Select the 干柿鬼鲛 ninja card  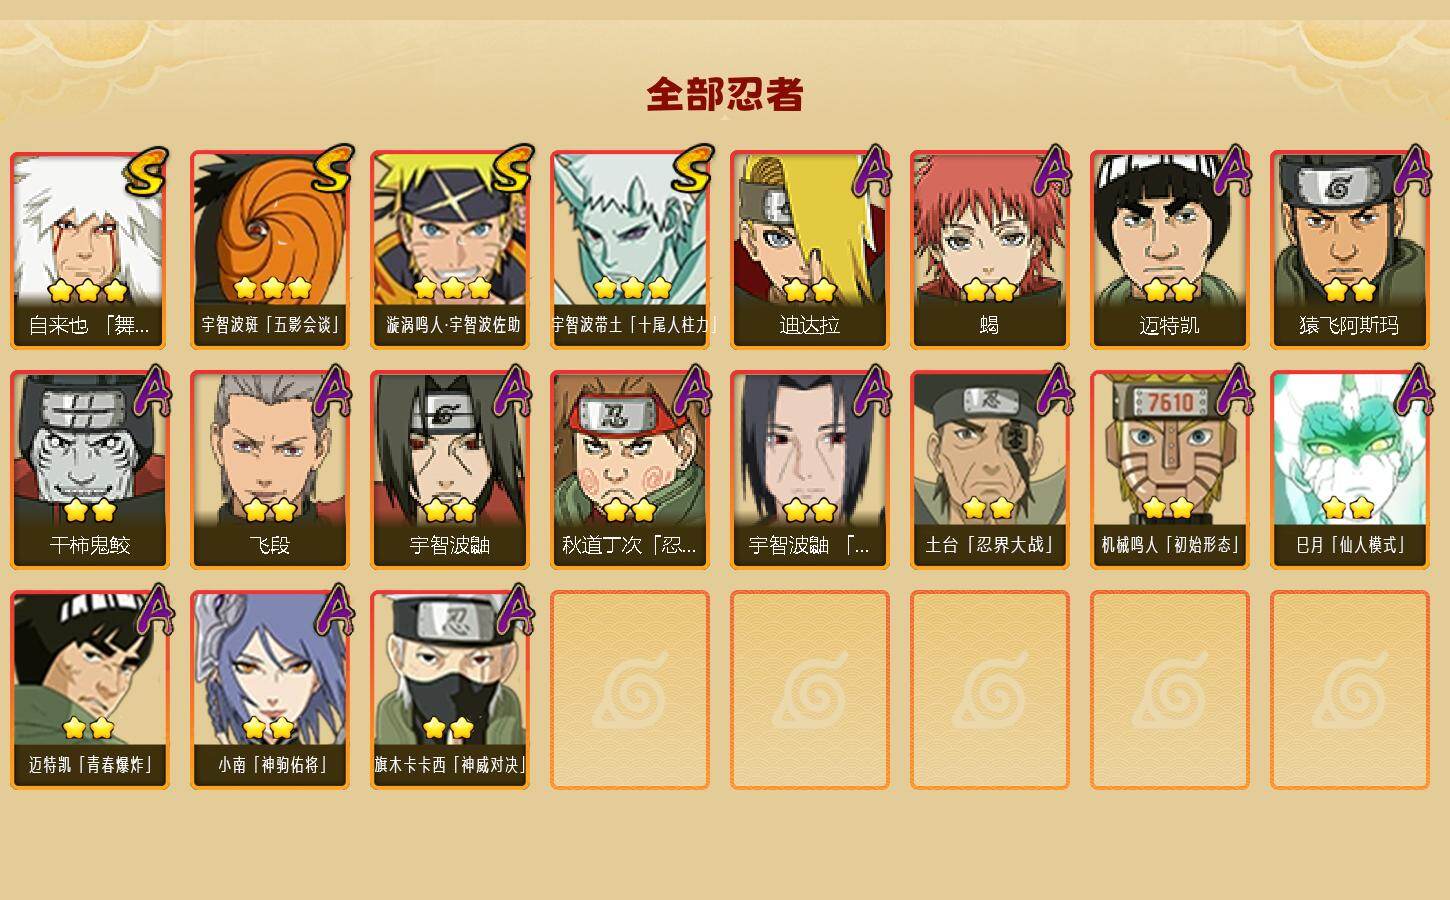pyautogui.click(x=90, y=470)
